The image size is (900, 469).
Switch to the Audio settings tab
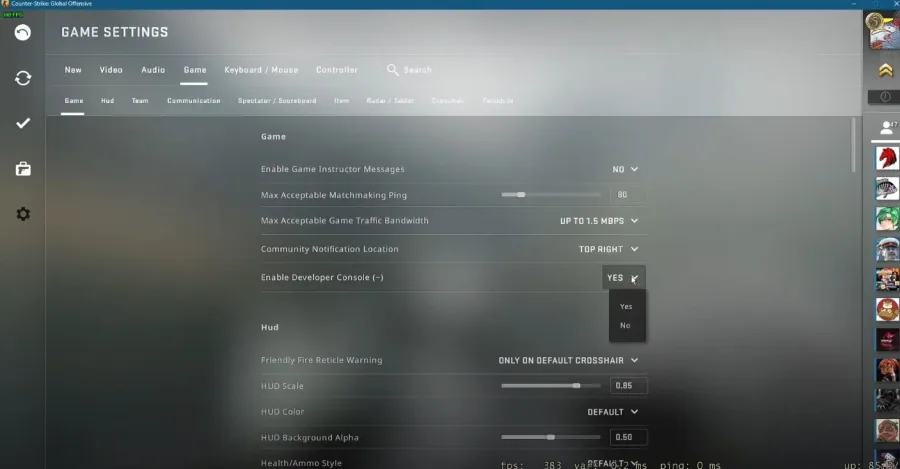(x=153, y=70)
